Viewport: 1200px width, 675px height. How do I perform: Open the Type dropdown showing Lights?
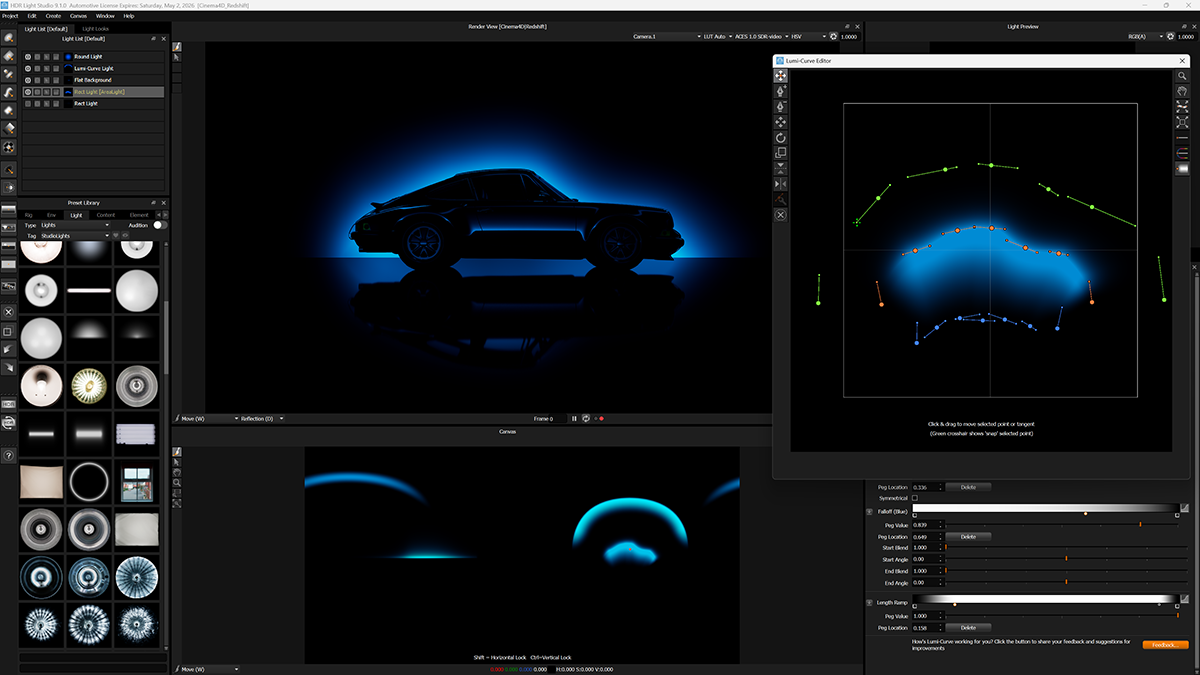click(x=75, y=225)
